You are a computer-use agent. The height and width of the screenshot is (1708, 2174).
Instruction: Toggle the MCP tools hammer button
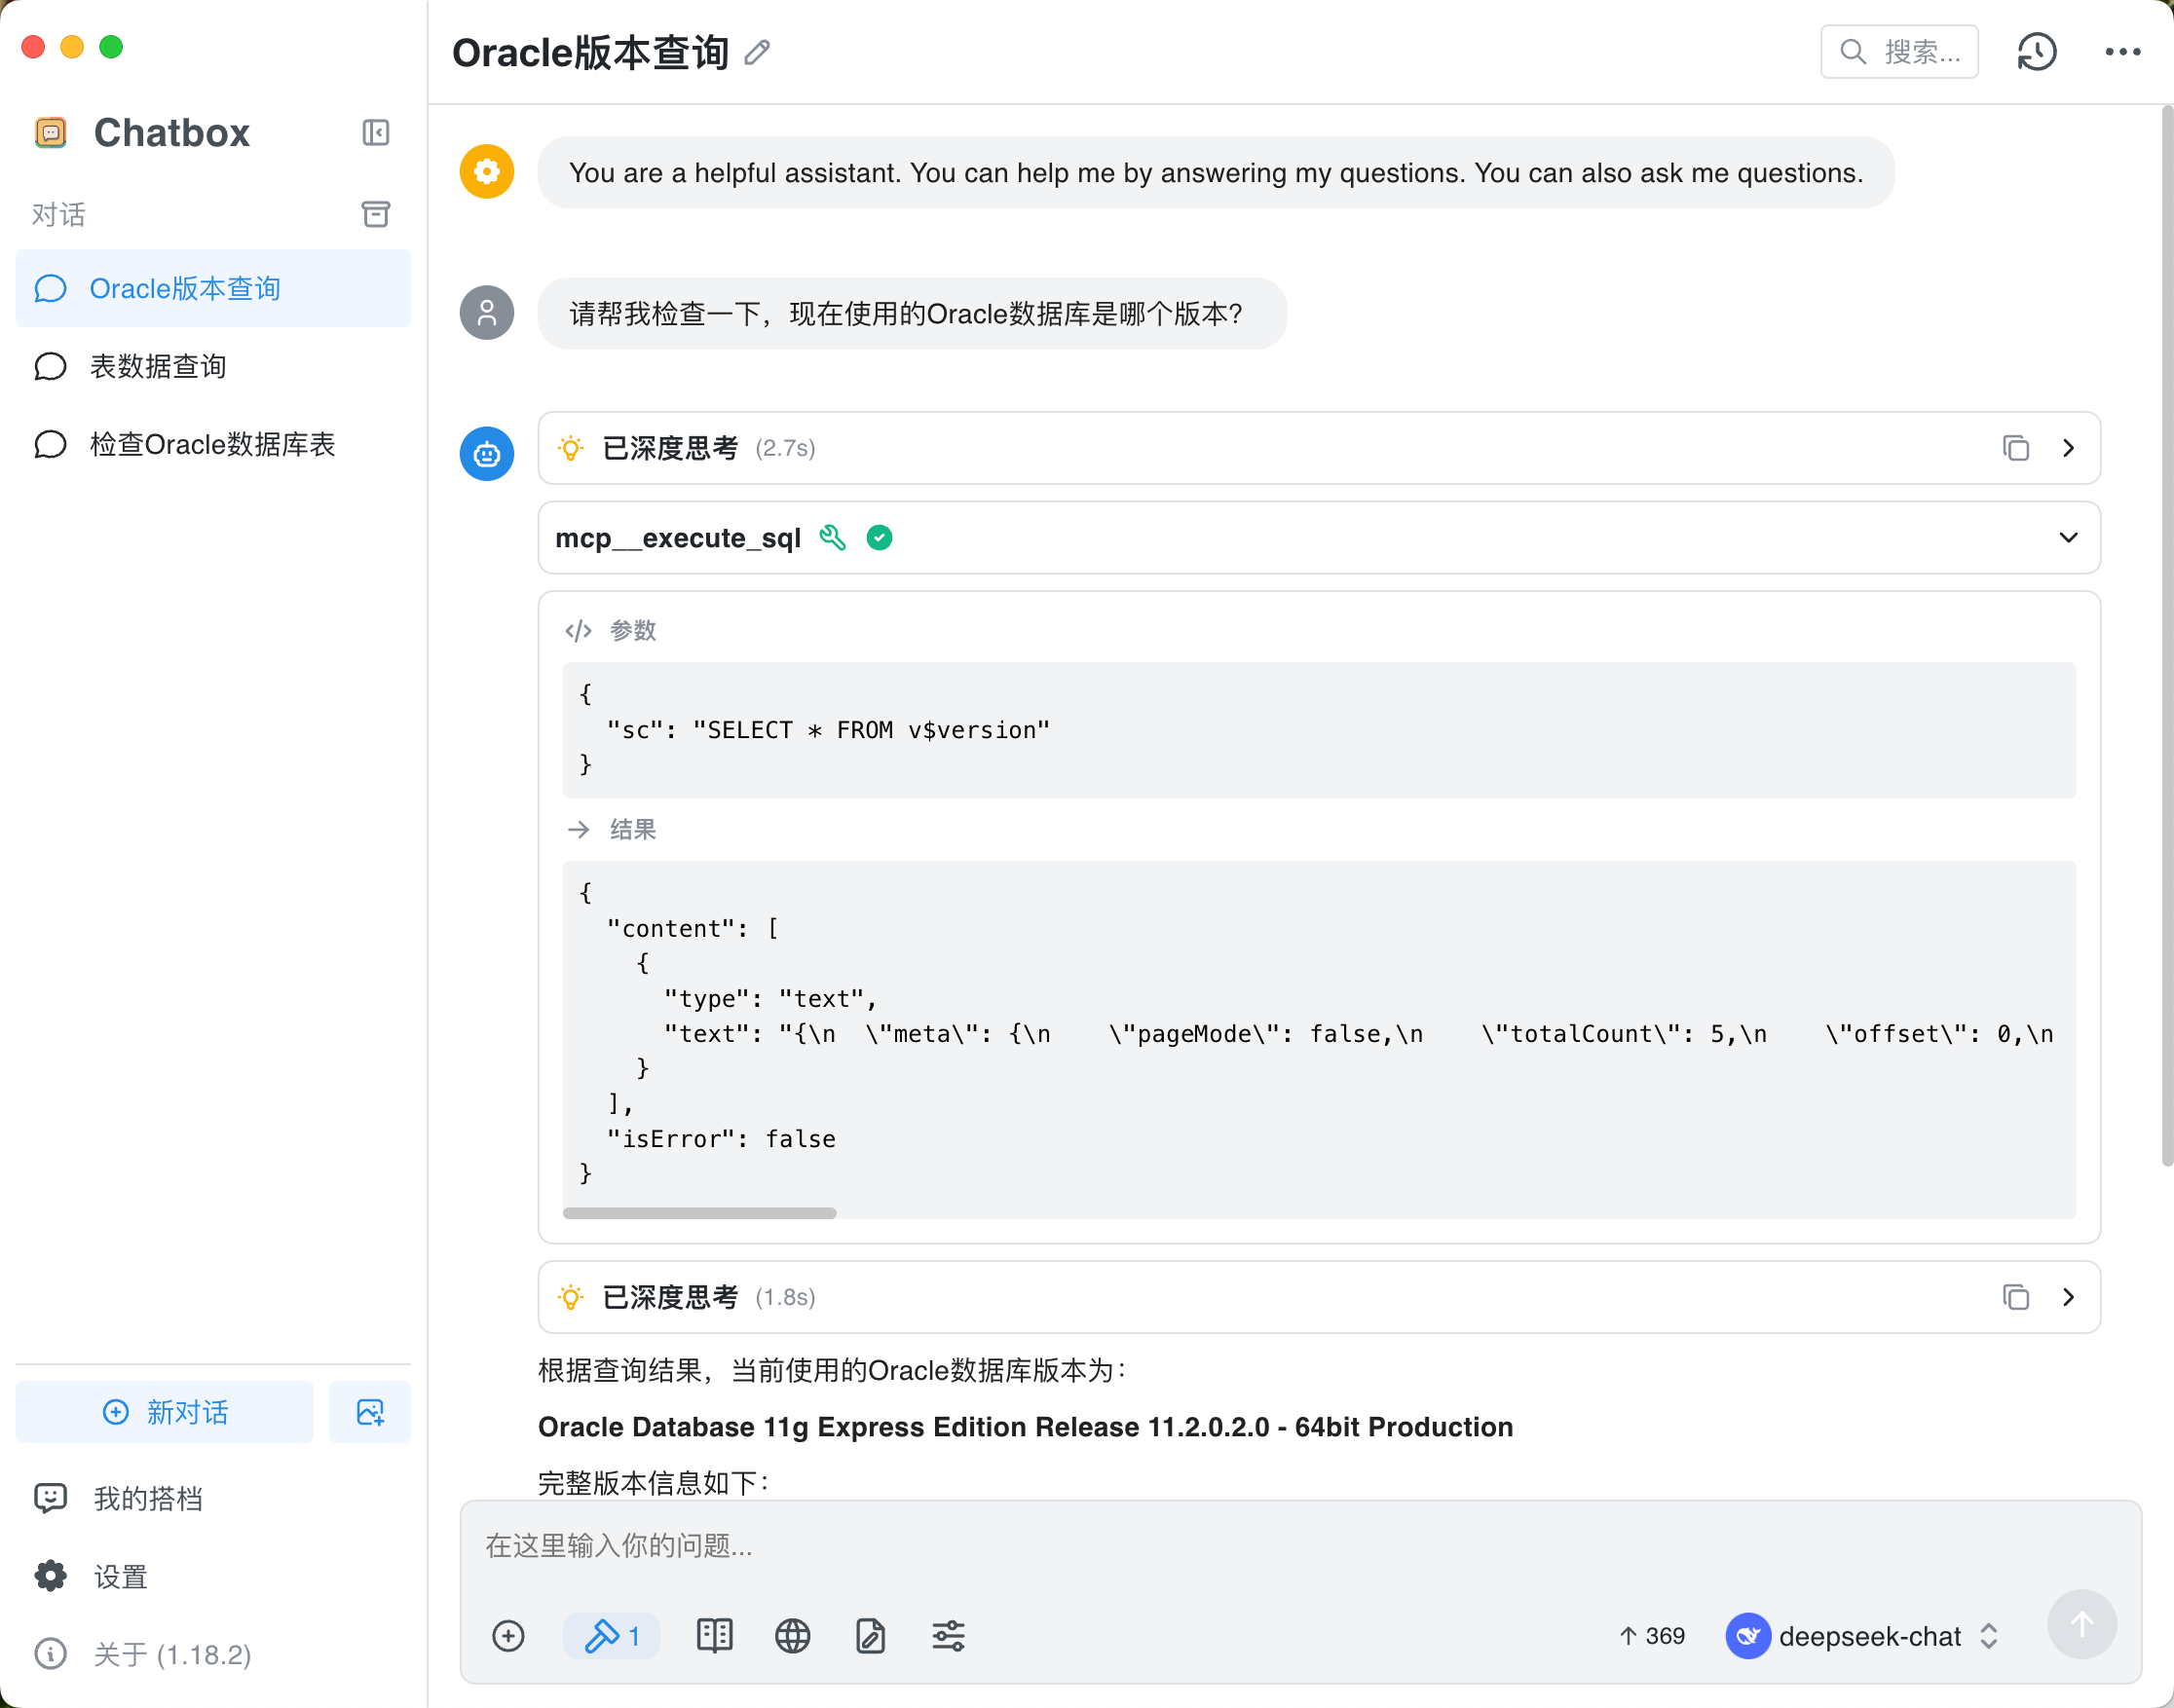pyautogui.click(x=611, y=1636)
